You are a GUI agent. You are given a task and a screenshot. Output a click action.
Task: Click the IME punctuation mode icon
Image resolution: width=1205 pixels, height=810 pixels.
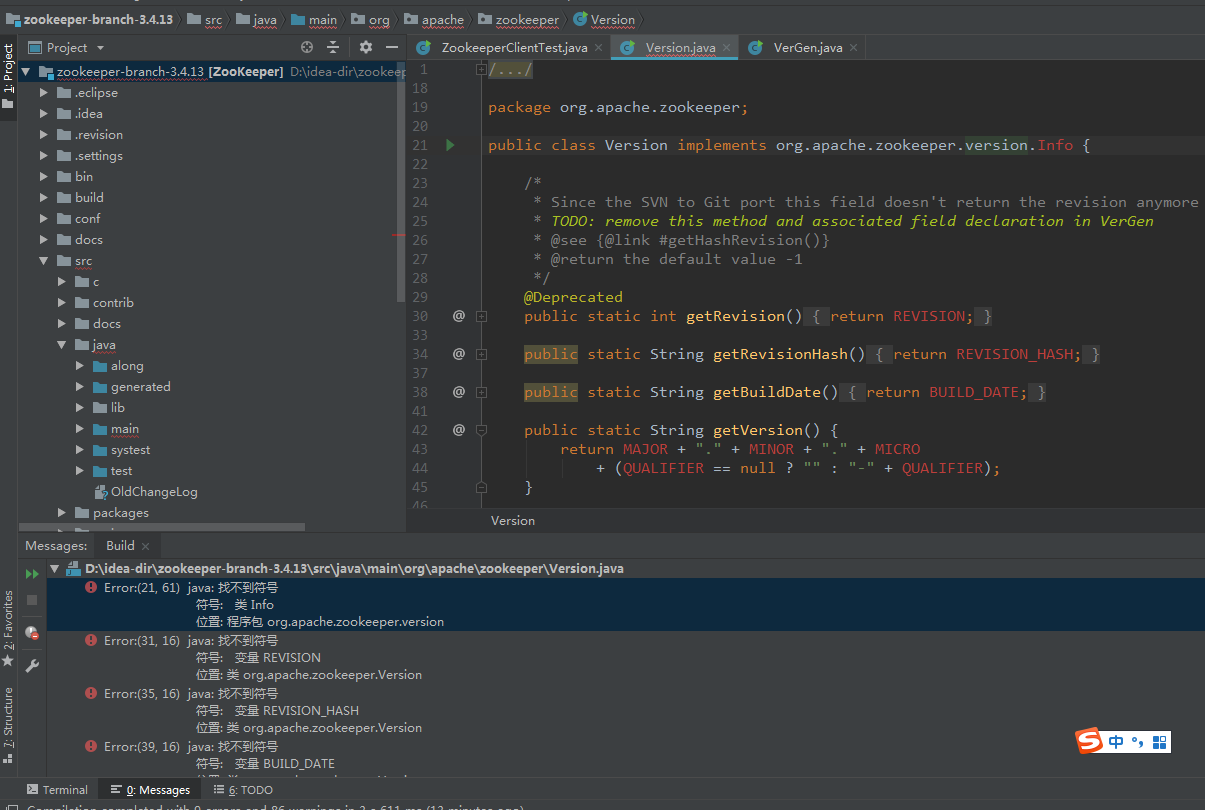pos(1138,742)
